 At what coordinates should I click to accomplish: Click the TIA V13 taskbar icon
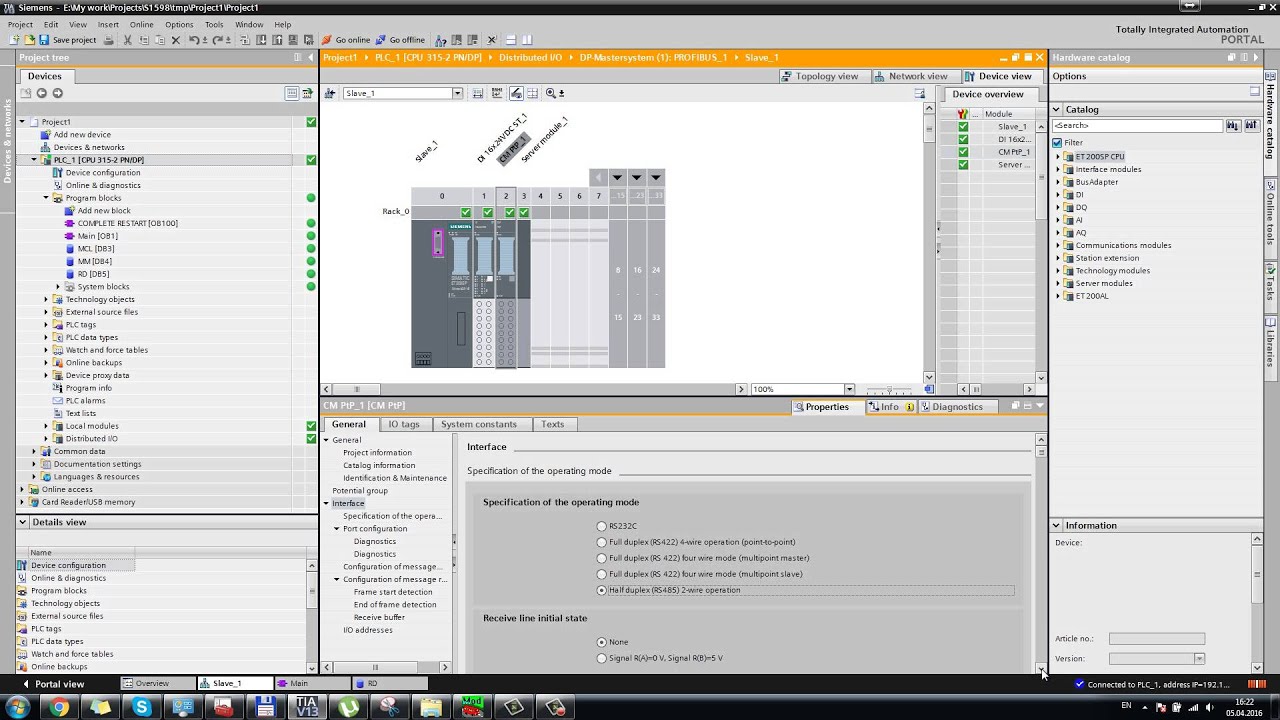[306, 707]
